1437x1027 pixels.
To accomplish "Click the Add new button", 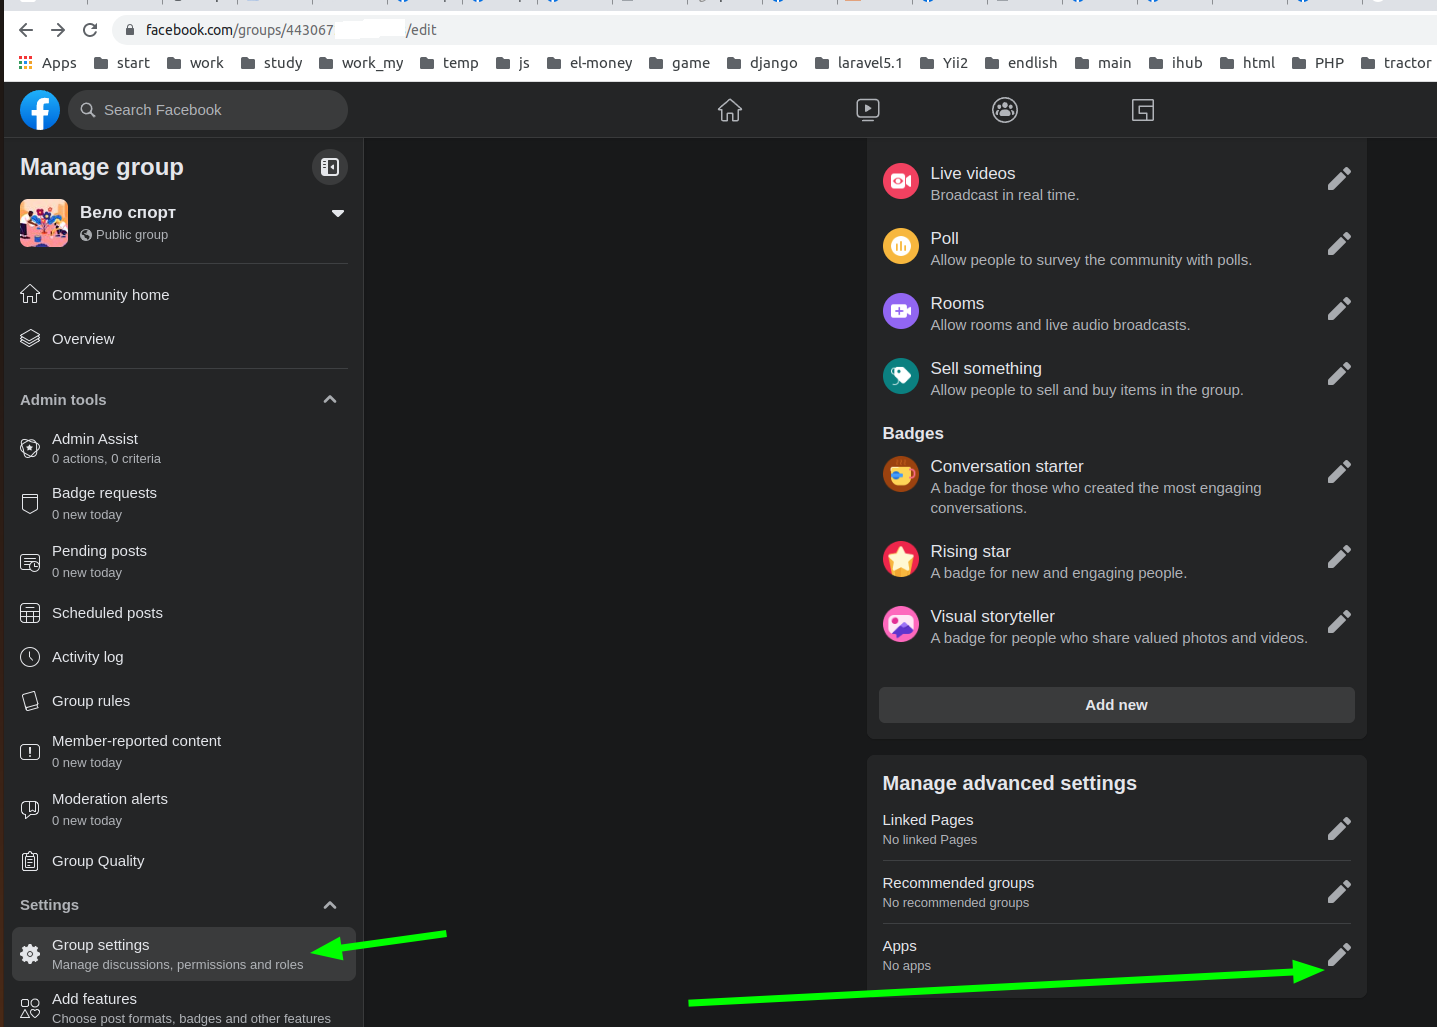I will (1117, 705).
